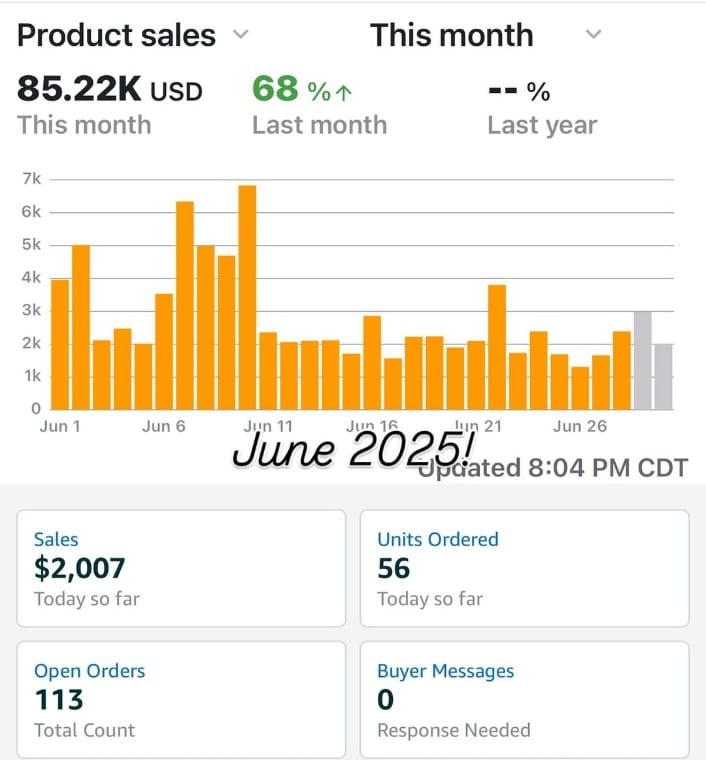Image resolution: width=706 pixels, height=760 pixels.
Task: Click the chevron beside Product sales
Action: click(x=240, y=35)
